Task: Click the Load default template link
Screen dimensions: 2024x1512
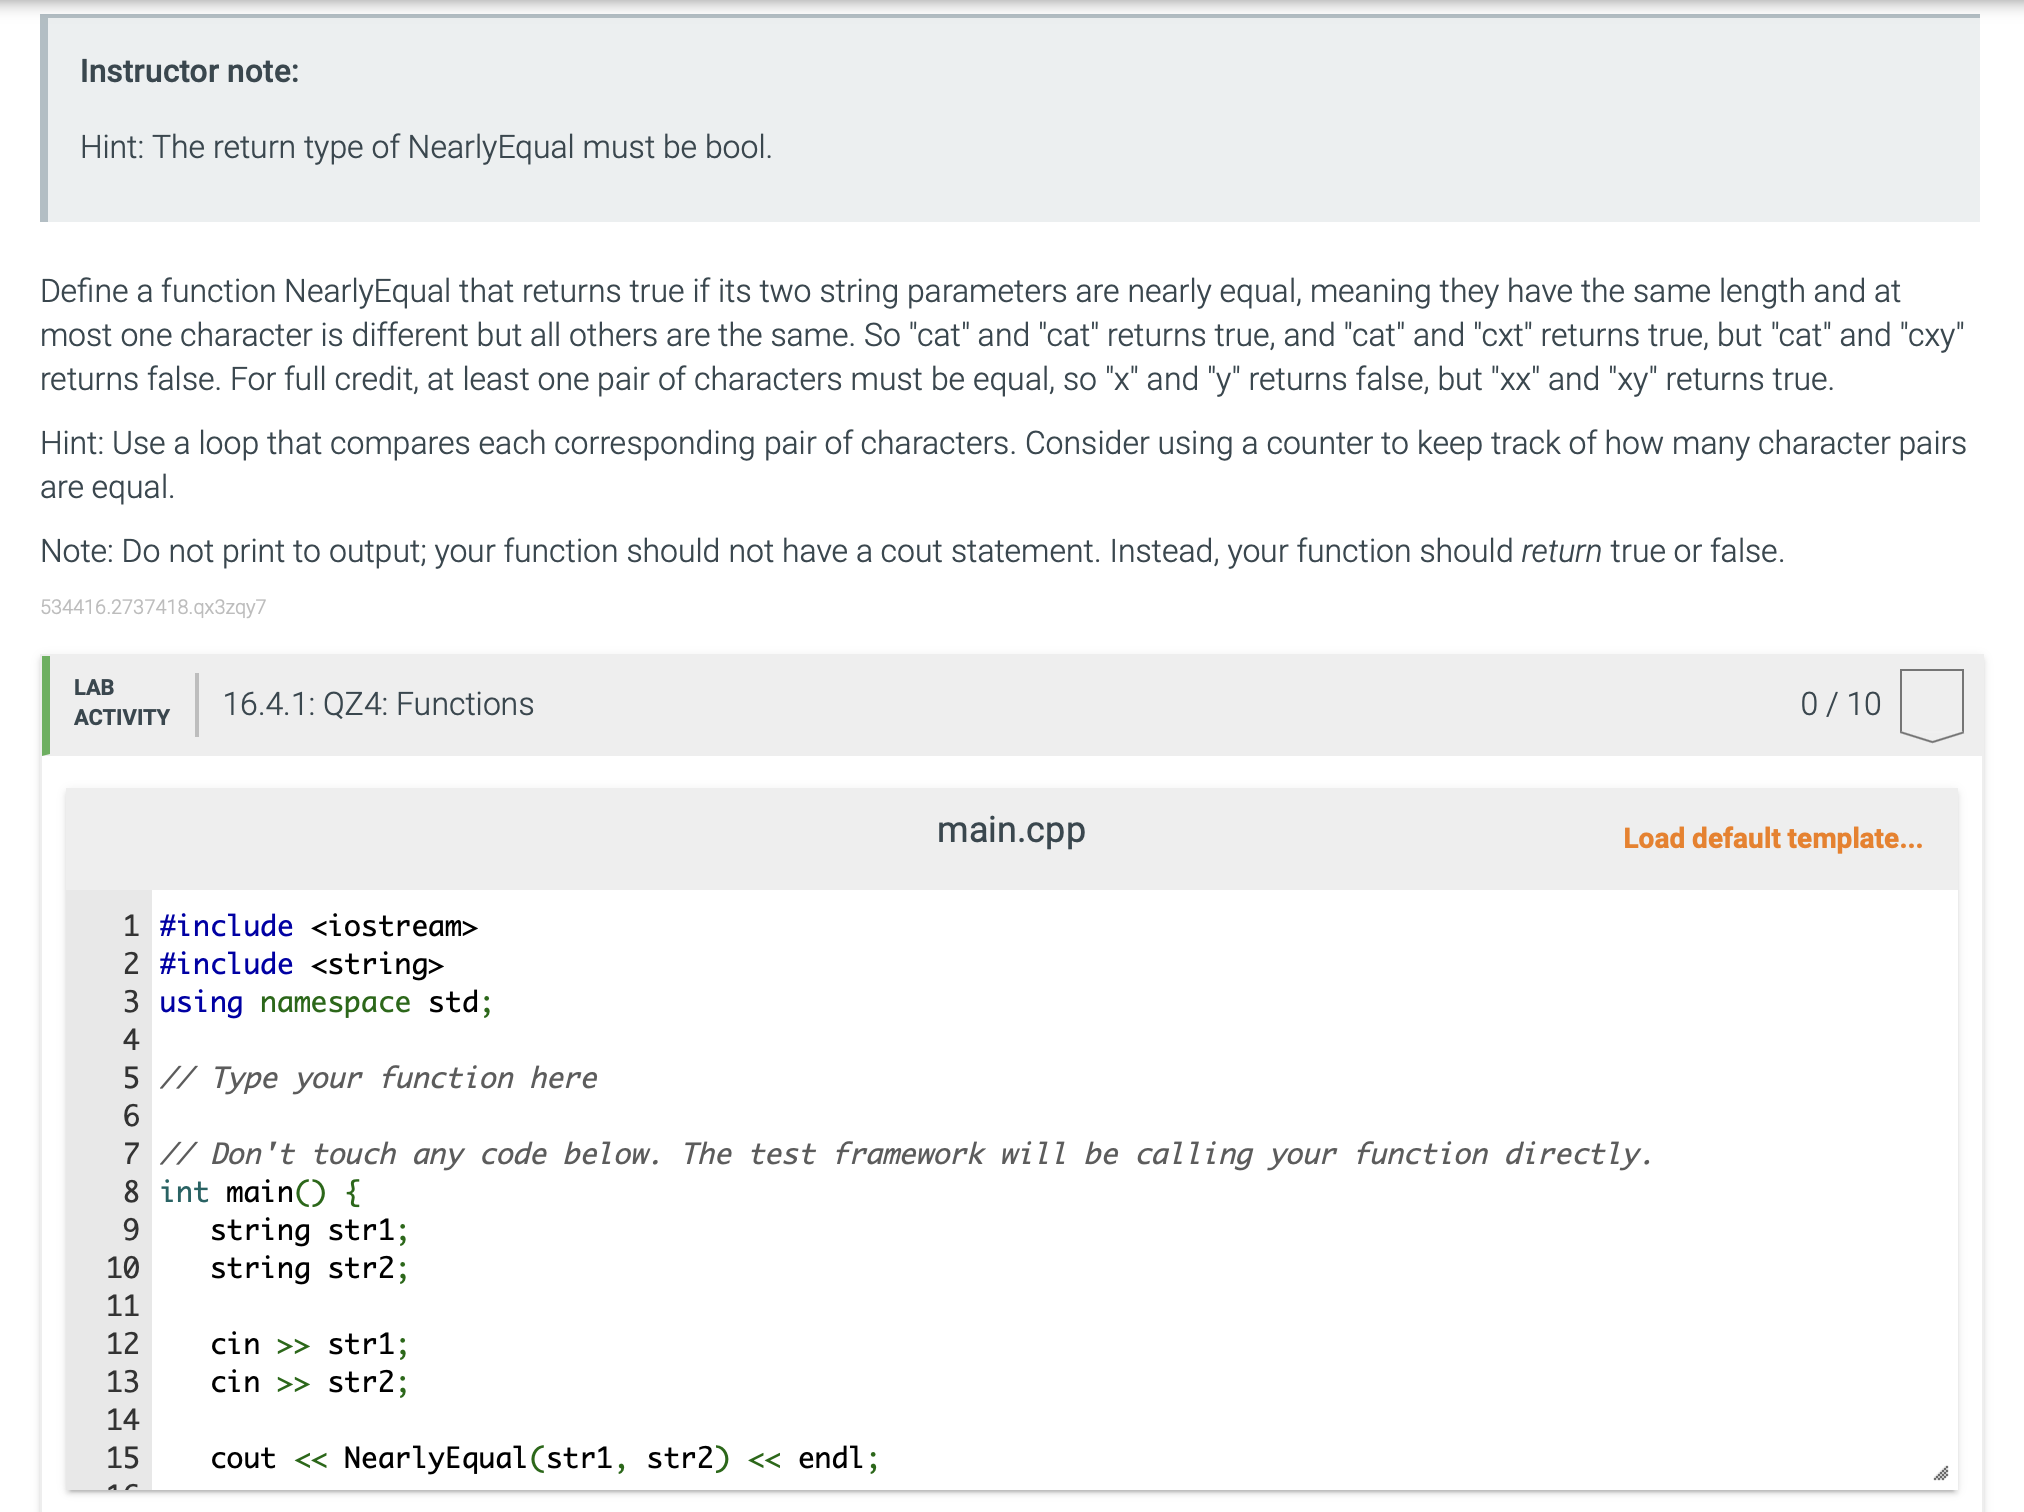Action: (1772, 838)
